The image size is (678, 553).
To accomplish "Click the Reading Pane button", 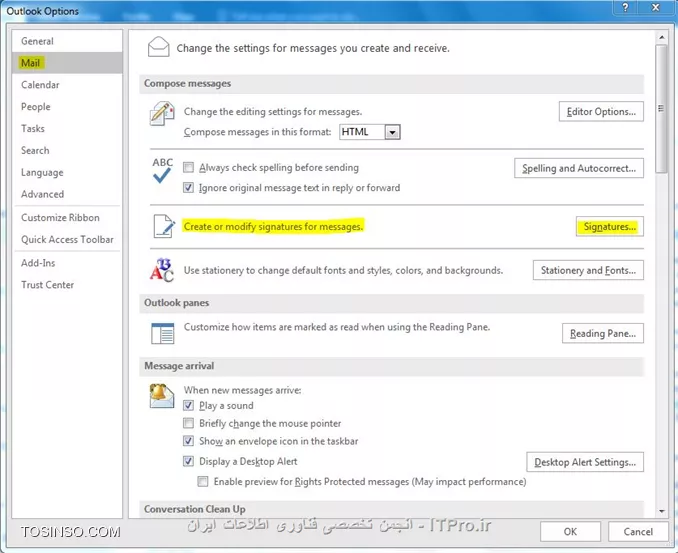I will (x=603, y=333).
